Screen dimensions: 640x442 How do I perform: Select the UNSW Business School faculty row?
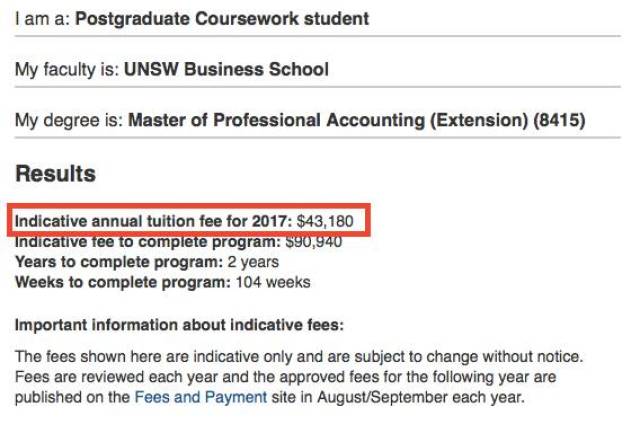click(226, 70)
